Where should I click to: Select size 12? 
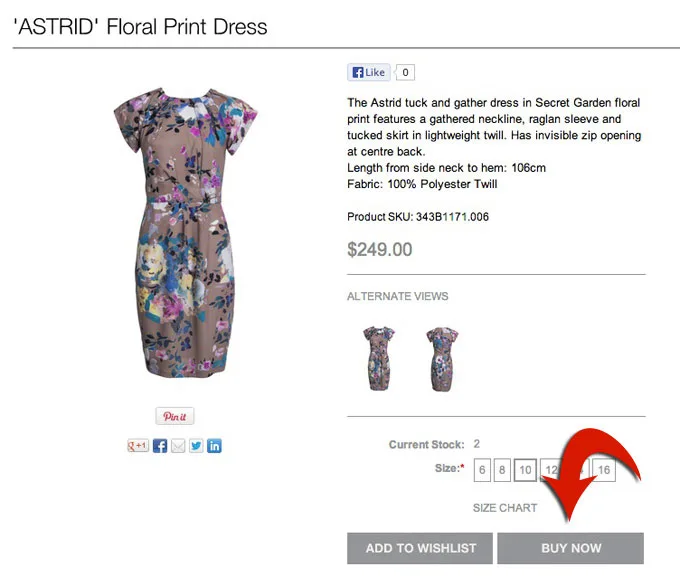point(551,470)
